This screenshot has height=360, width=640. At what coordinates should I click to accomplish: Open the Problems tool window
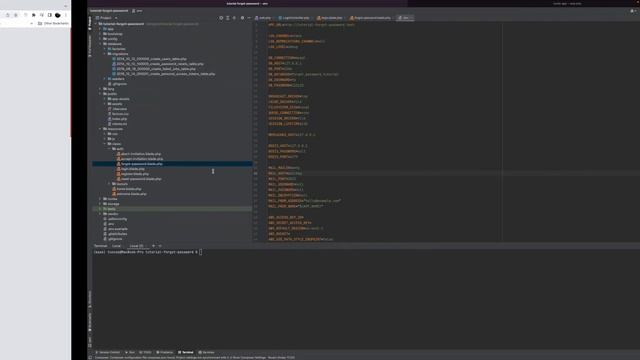[x=165, y=352]
